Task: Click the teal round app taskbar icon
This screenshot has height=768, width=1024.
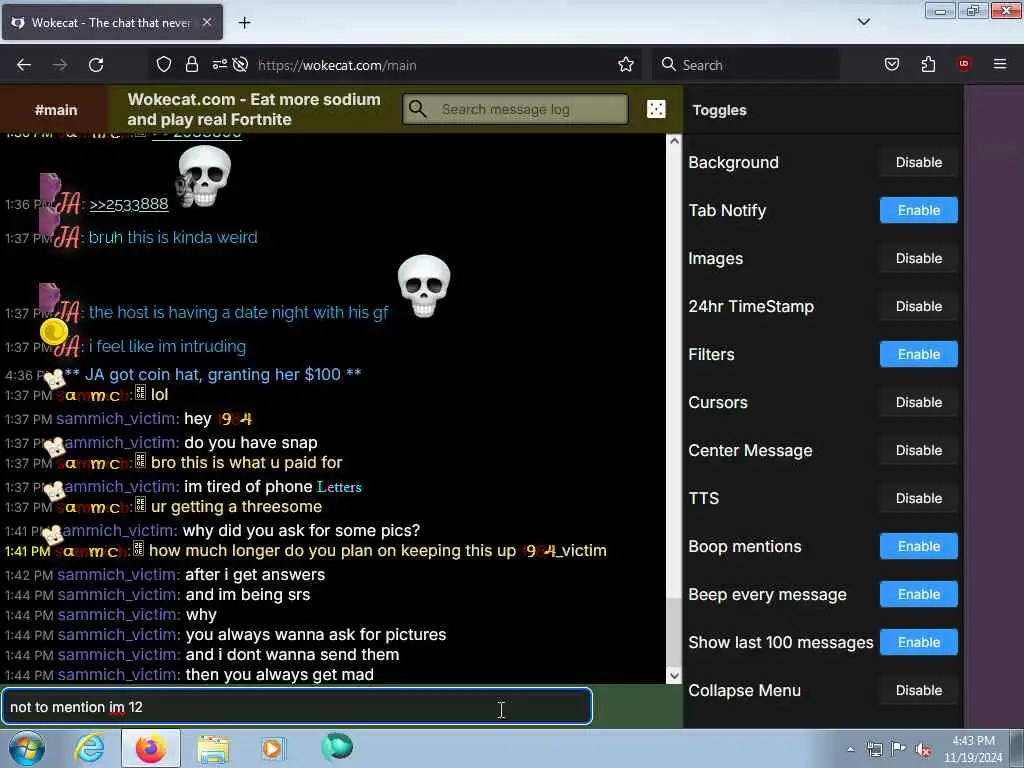Action: tap(337, 747)
